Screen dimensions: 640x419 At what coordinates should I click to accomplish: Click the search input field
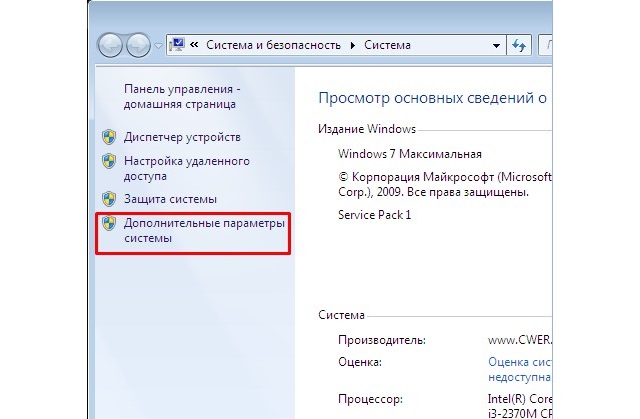pos(545,45)
